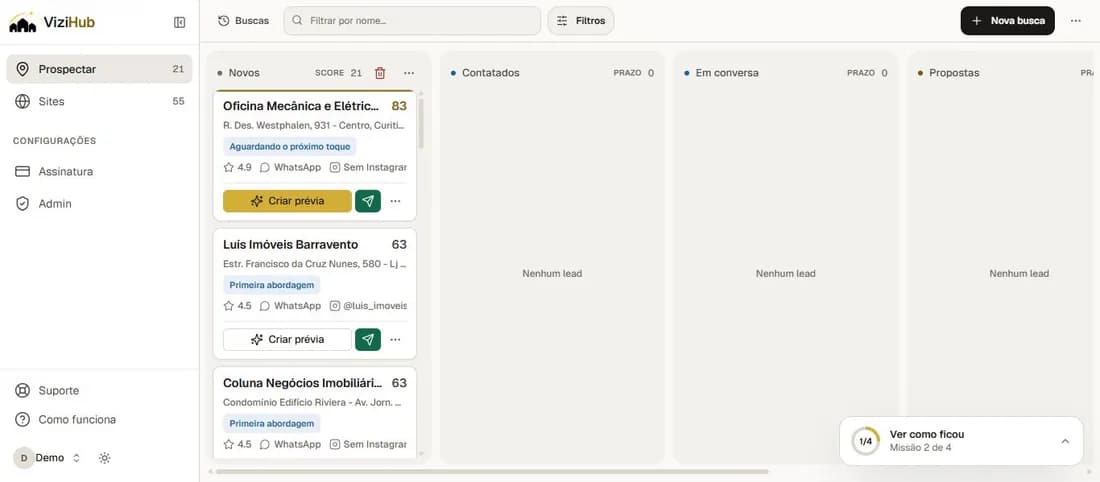The height and width of the screenshot is (482, 1100).
Task: Click the horizontal board scrollbar
Action: pyautogui.click(x=492, y=471)
